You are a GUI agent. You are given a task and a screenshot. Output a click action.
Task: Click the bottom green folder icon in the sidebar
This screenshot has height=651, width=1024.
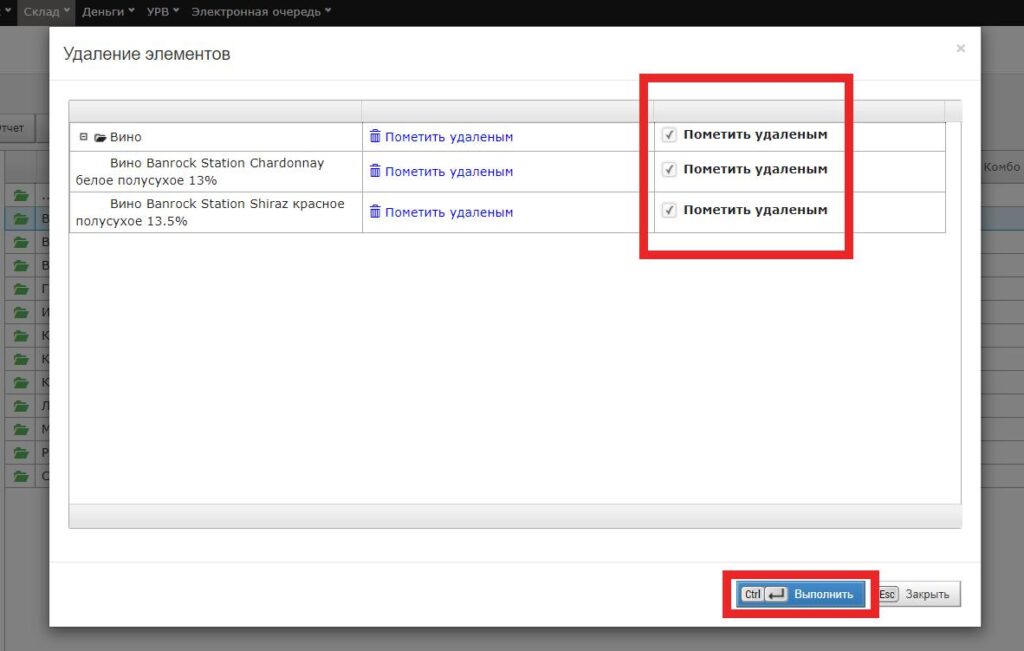click(21, 476)
